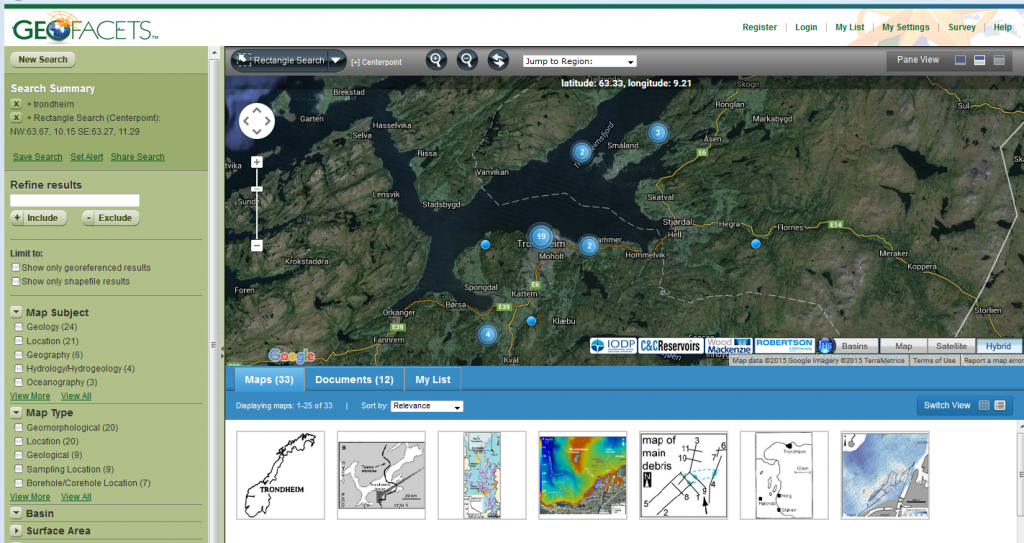
Task: Click the cluster marker labeled 19
Action: pos(541,237)
